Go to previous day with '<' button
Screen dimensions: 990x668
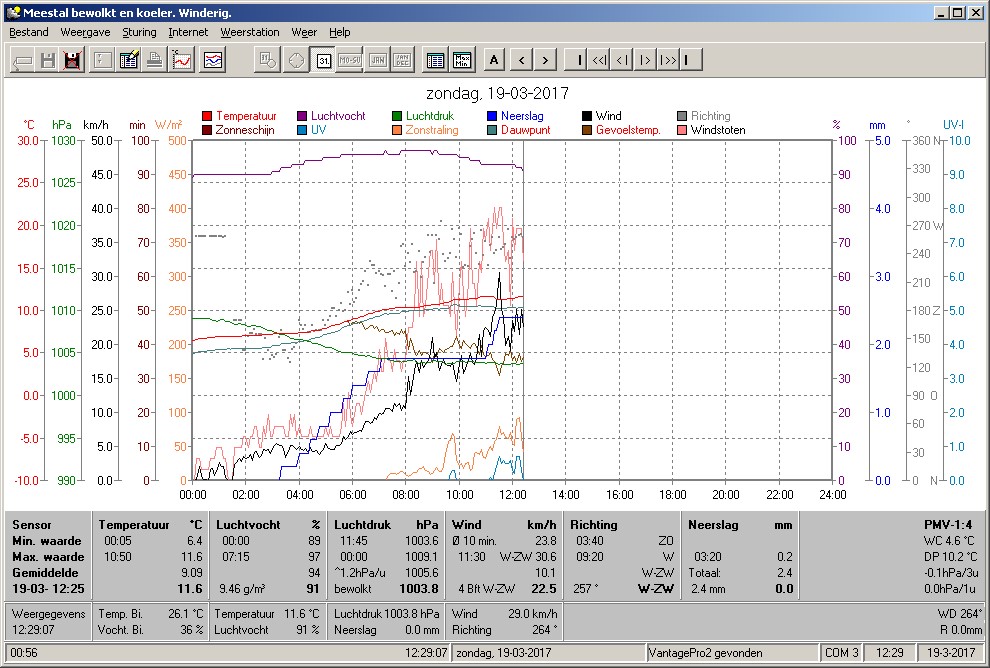[522, 60]
